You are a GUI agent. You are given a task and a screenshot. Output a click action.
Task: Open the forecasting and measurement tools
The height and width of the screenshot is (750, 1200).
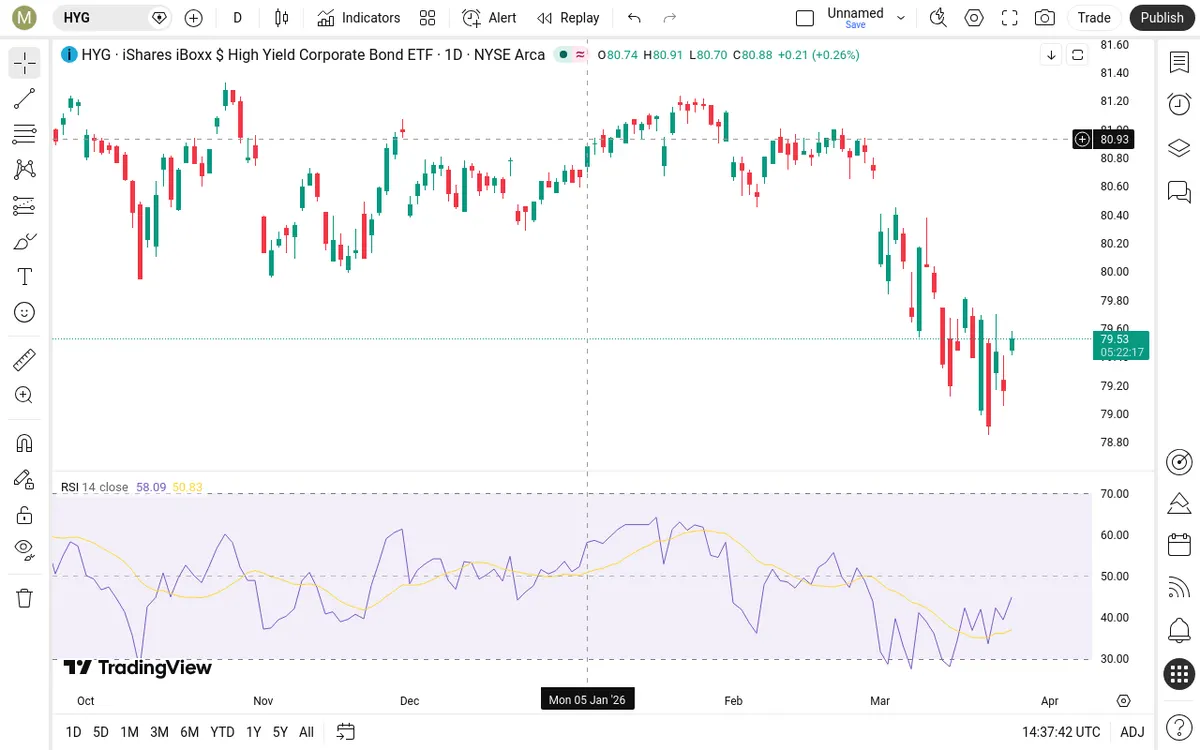coord(25,206)
